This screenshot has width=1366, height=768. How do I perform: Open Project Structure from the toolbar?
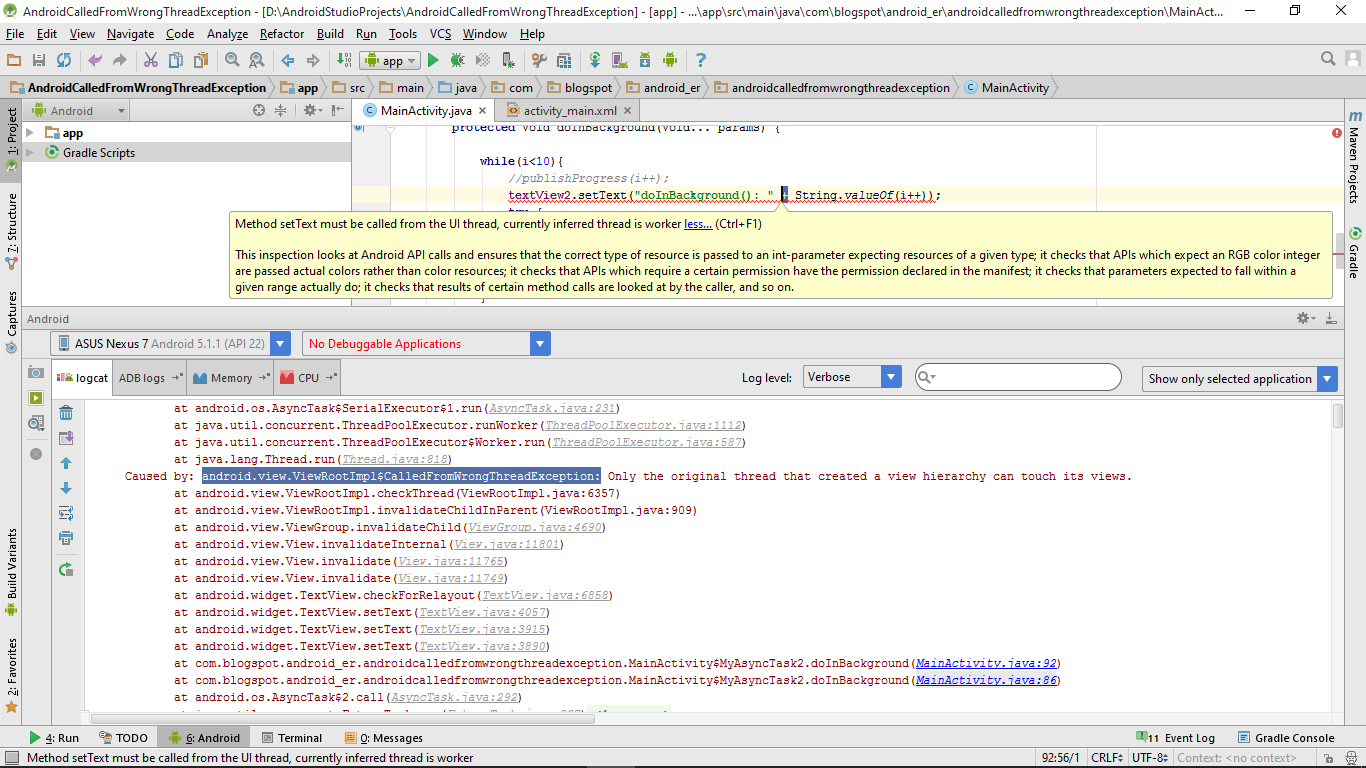coord(564,60)
